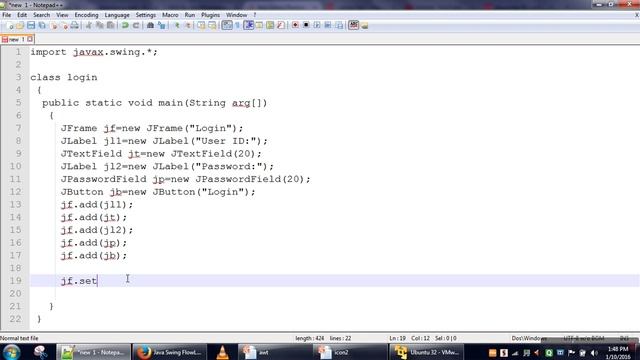Switch to 'Ubuntu 32 - VMw...' taskbar item
Screen dimensions: 640x360
[x=427, y=352]
